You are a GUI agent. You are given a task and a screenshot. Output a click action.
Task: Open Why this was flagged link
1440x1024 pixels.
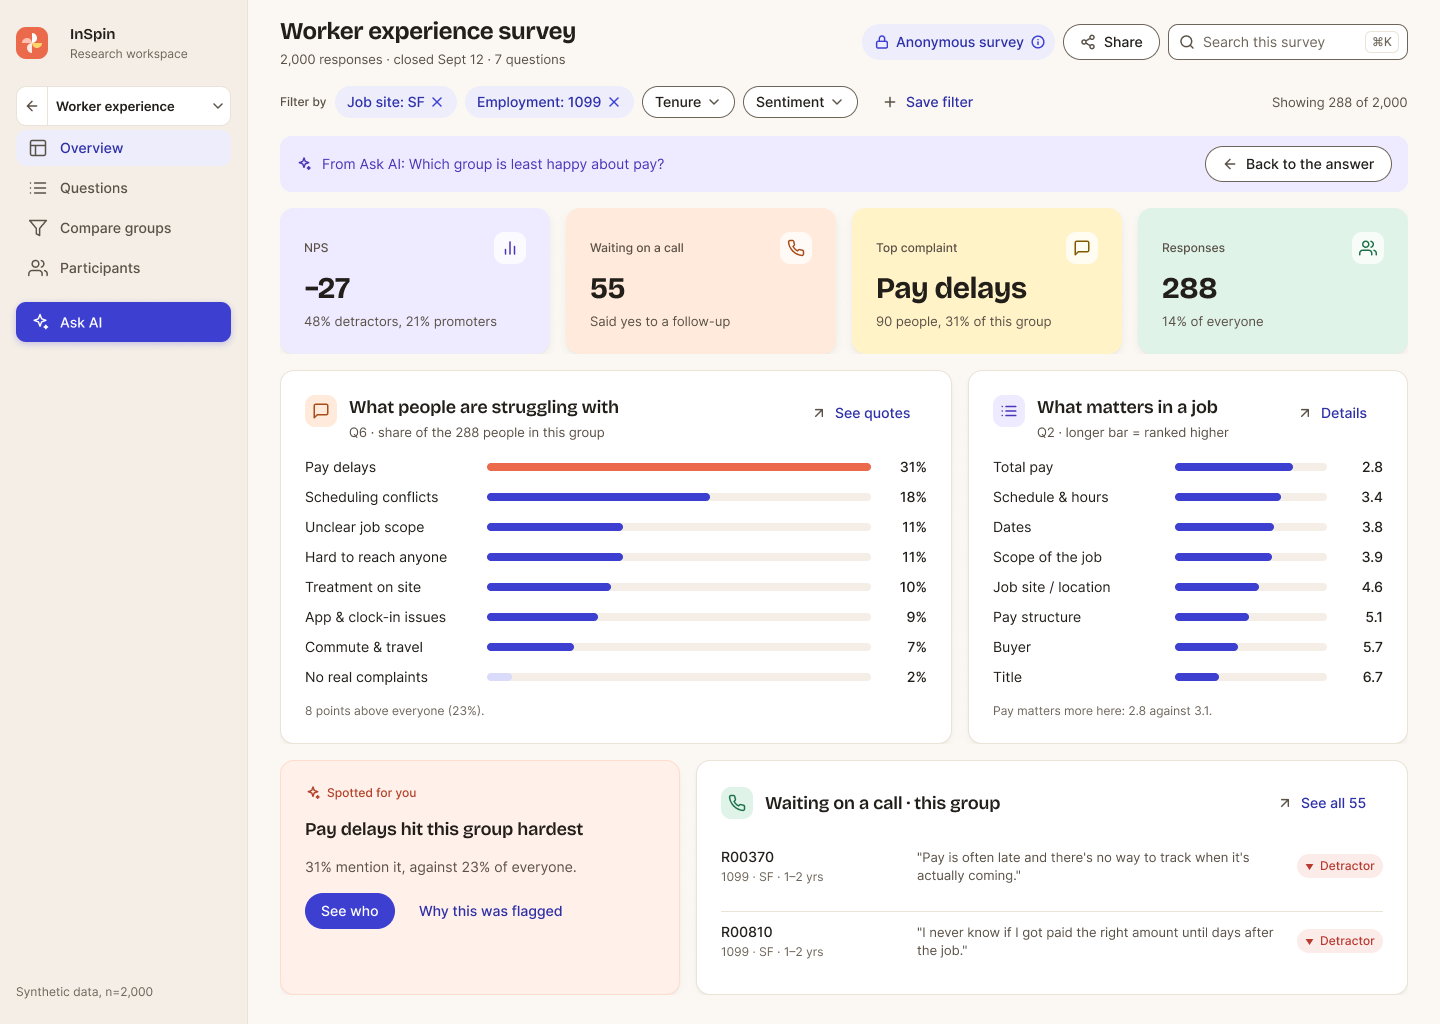coord(490,911)
